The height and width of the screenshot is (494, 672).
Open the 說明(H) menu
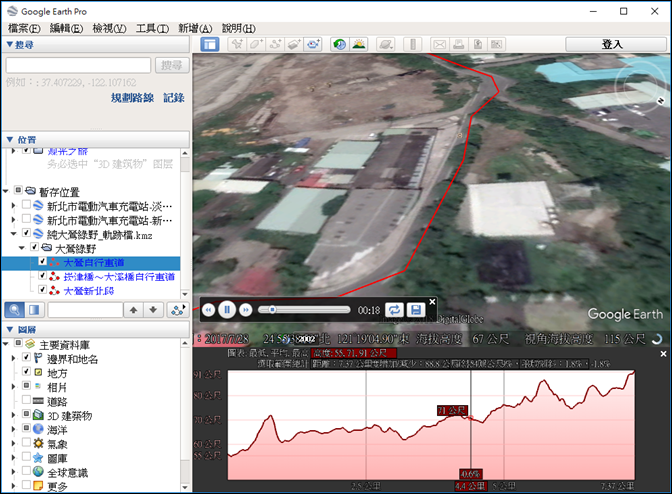coord(239,28)
